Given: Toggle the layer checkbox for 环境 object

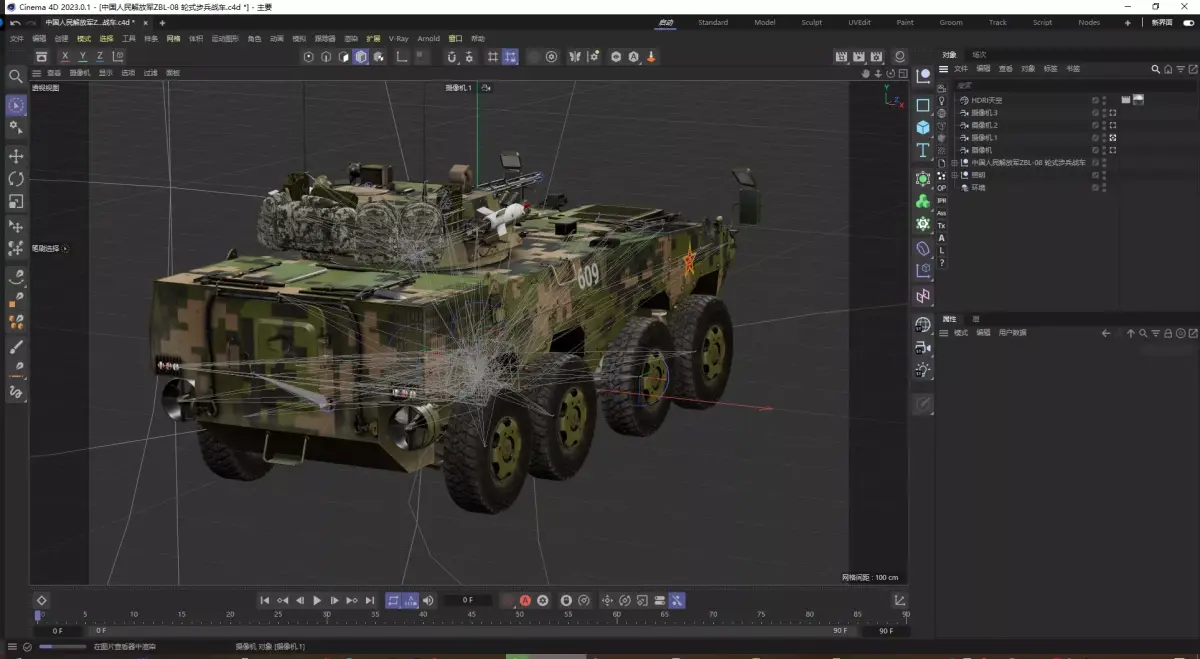Looking at the screenshot, I should tap(1095, 187).
